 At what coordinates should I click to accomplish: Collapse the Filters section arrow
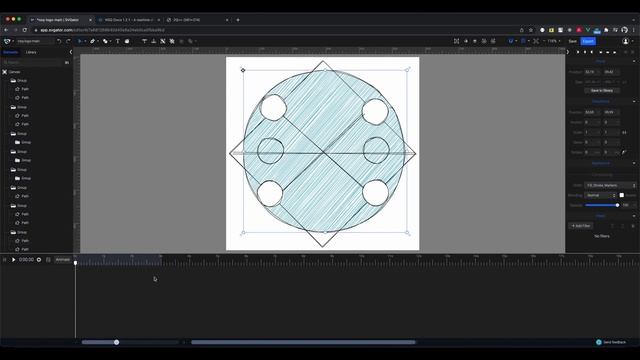[634, 216]
